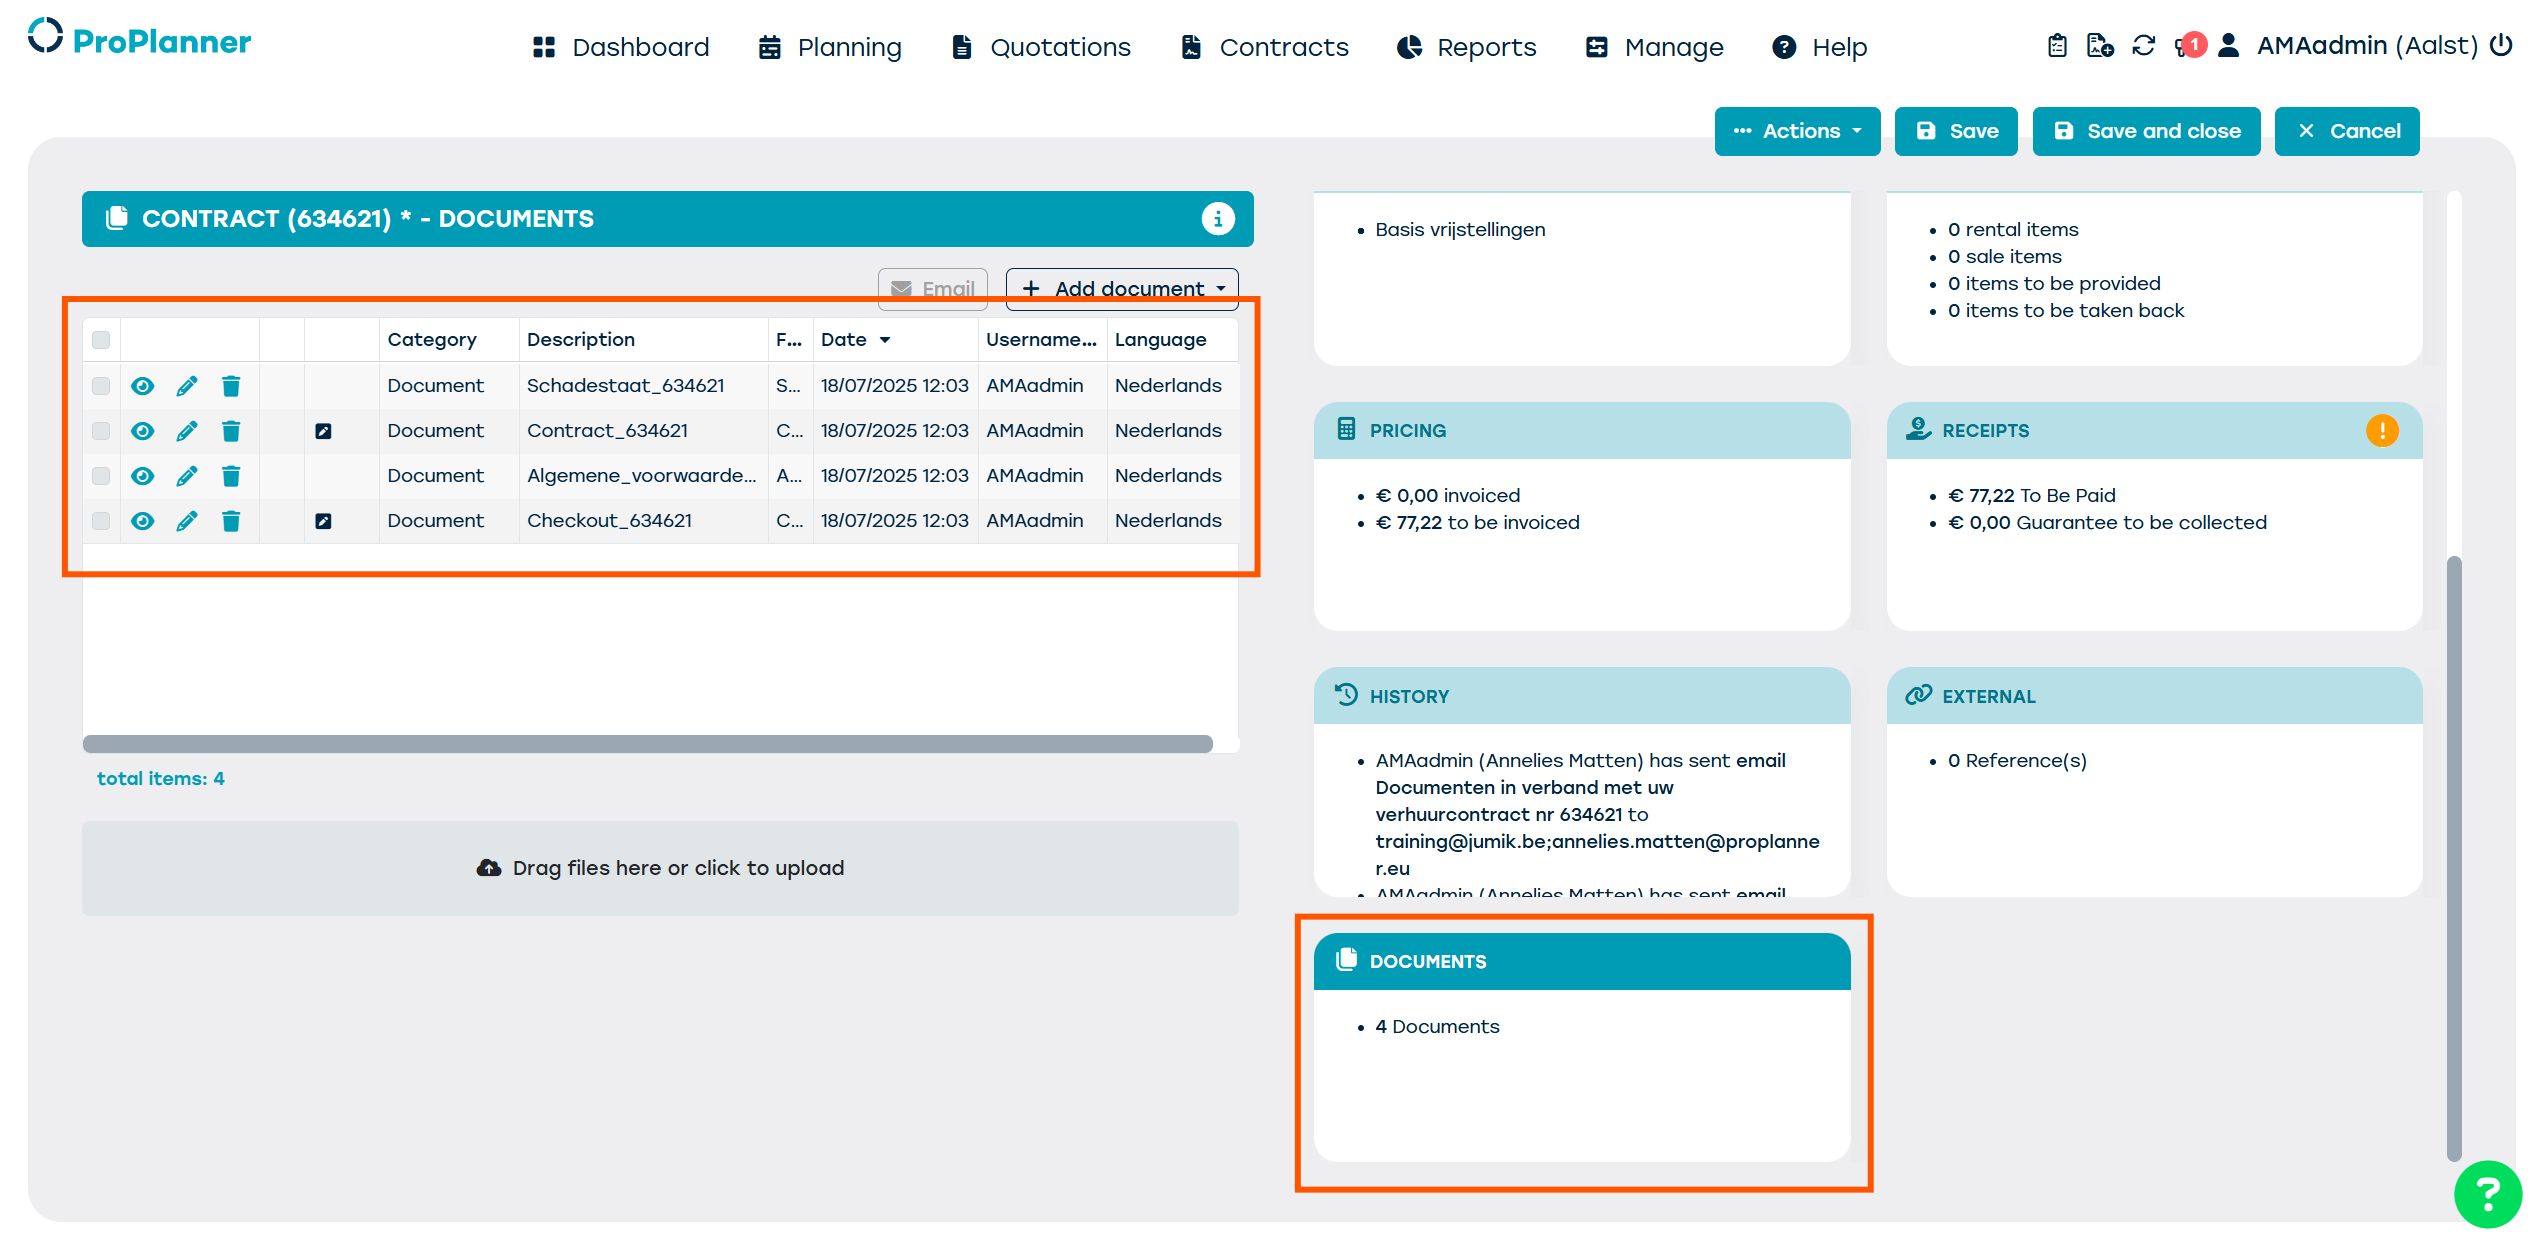
Task: Go to the Planning menu
Action: 830,47
